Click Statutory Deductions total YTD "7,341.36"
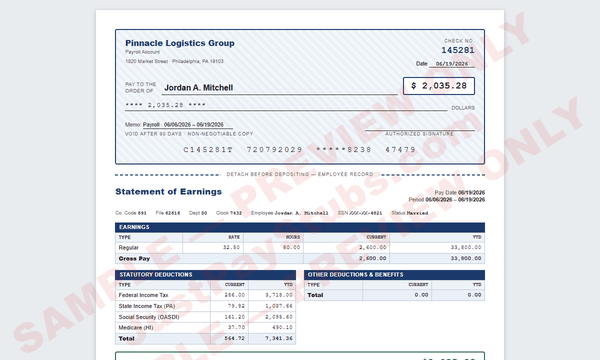Image resolution: width=600 pixels, height=360 pixels. point(279,339)
